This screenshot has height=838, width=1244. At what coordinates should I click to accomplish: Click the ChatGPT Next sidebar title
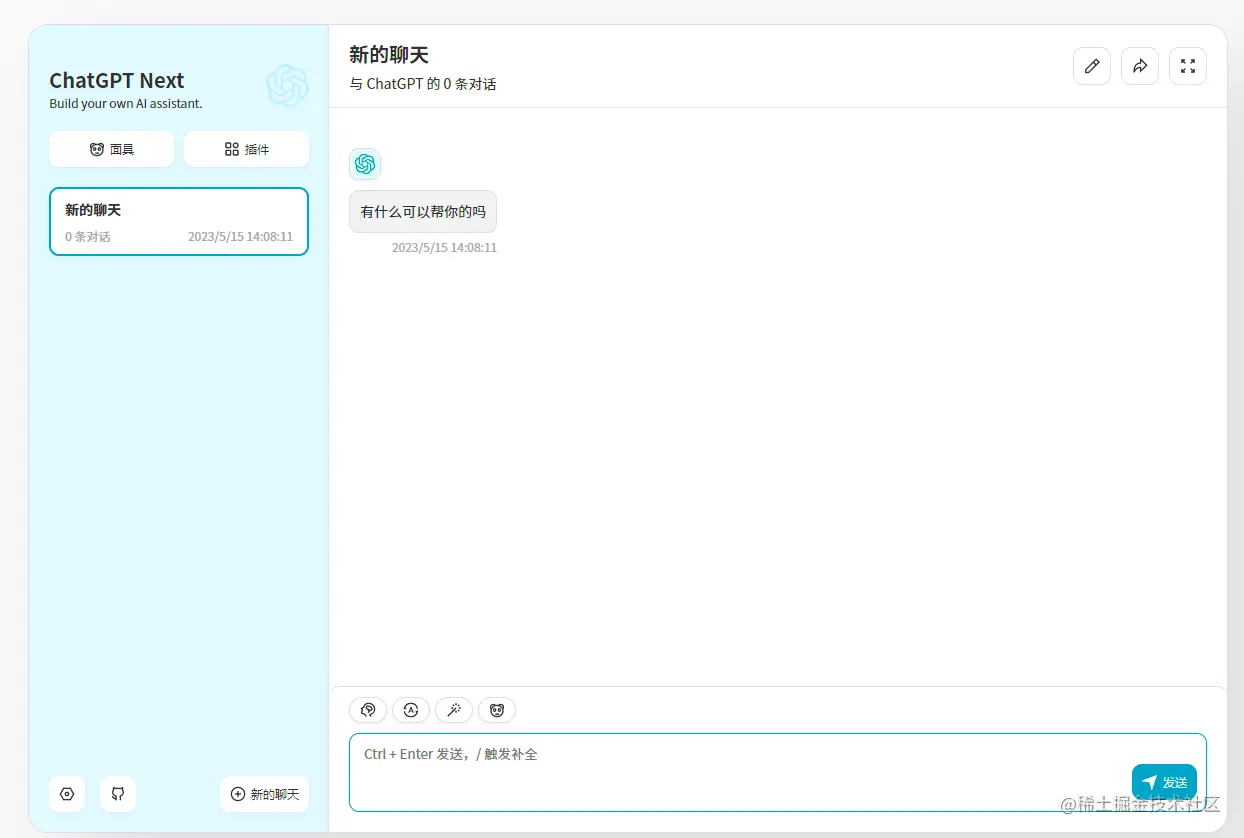117,81
